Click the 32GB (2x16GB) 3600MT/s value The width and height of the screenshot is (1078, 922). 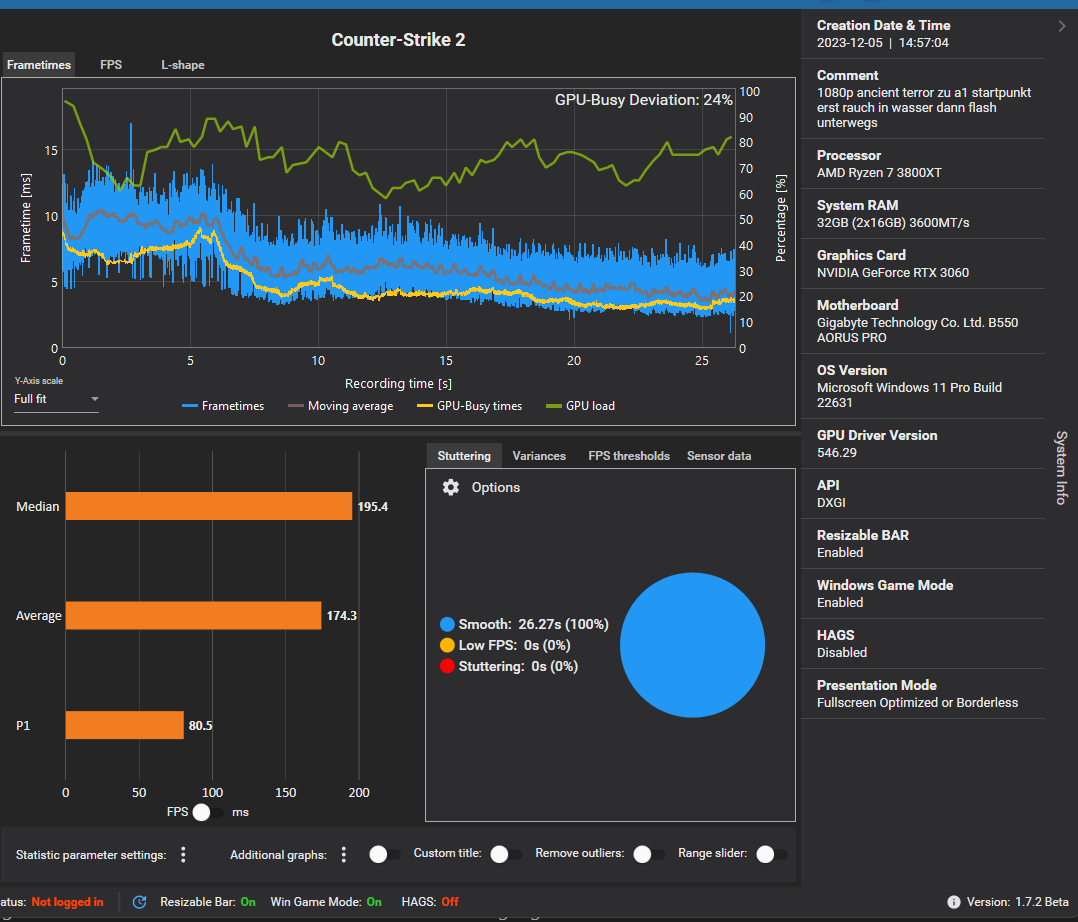[x=892, y=223]
